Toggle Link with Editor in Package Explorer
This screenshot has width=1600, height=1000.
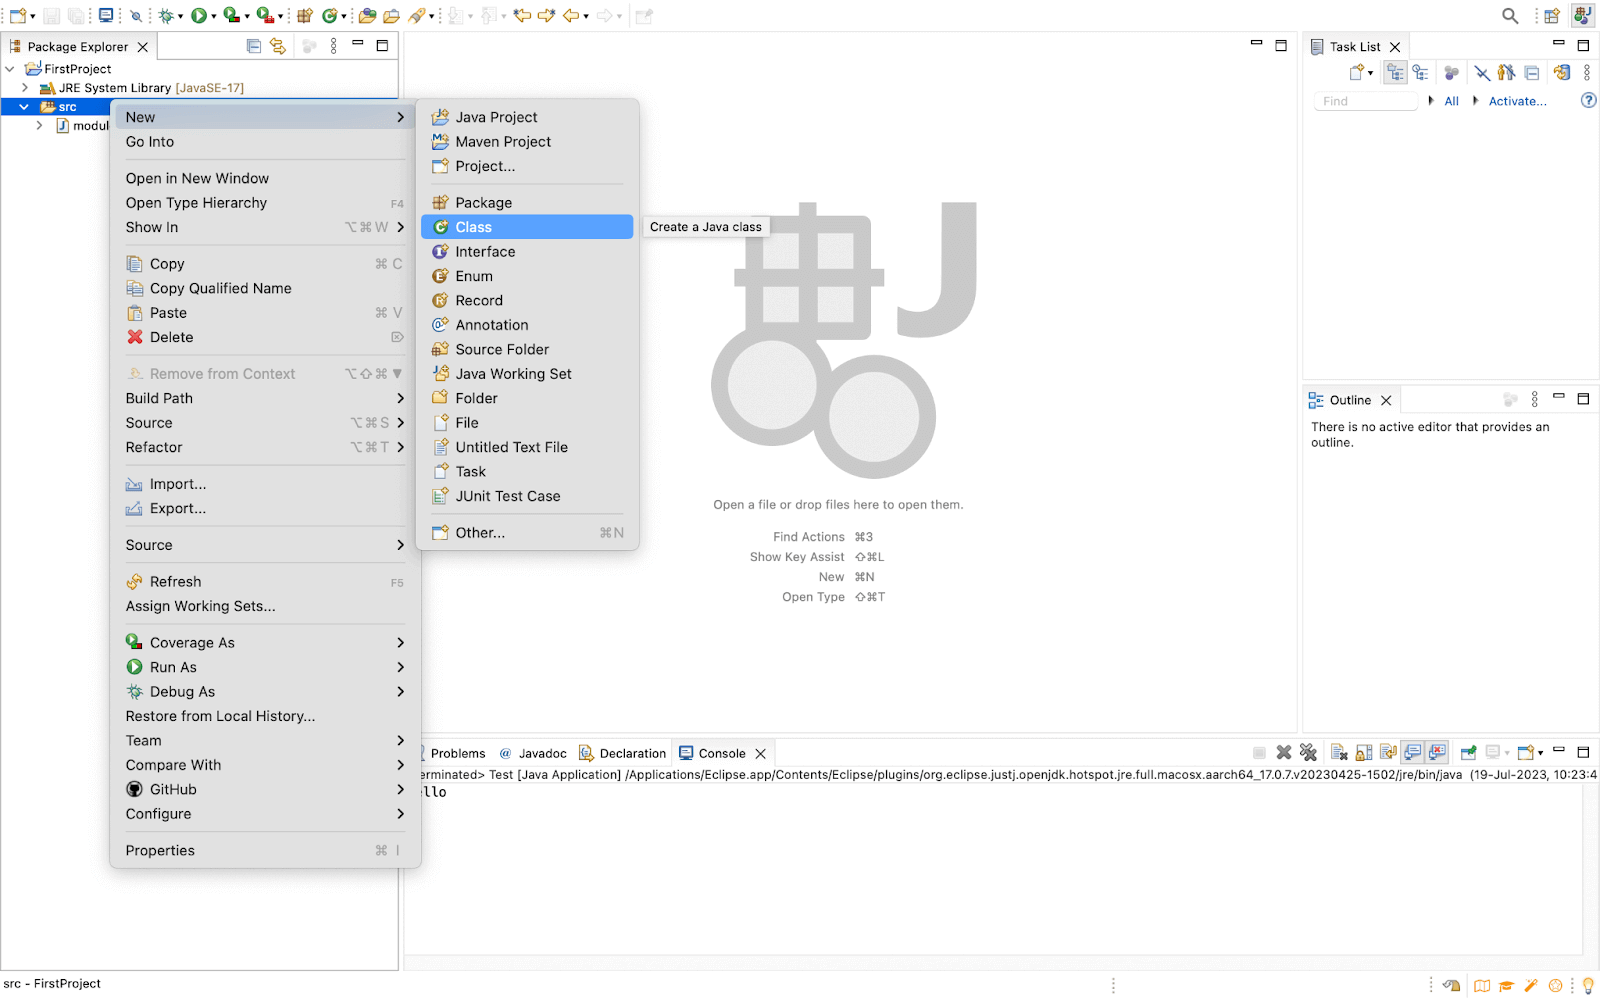278,46
